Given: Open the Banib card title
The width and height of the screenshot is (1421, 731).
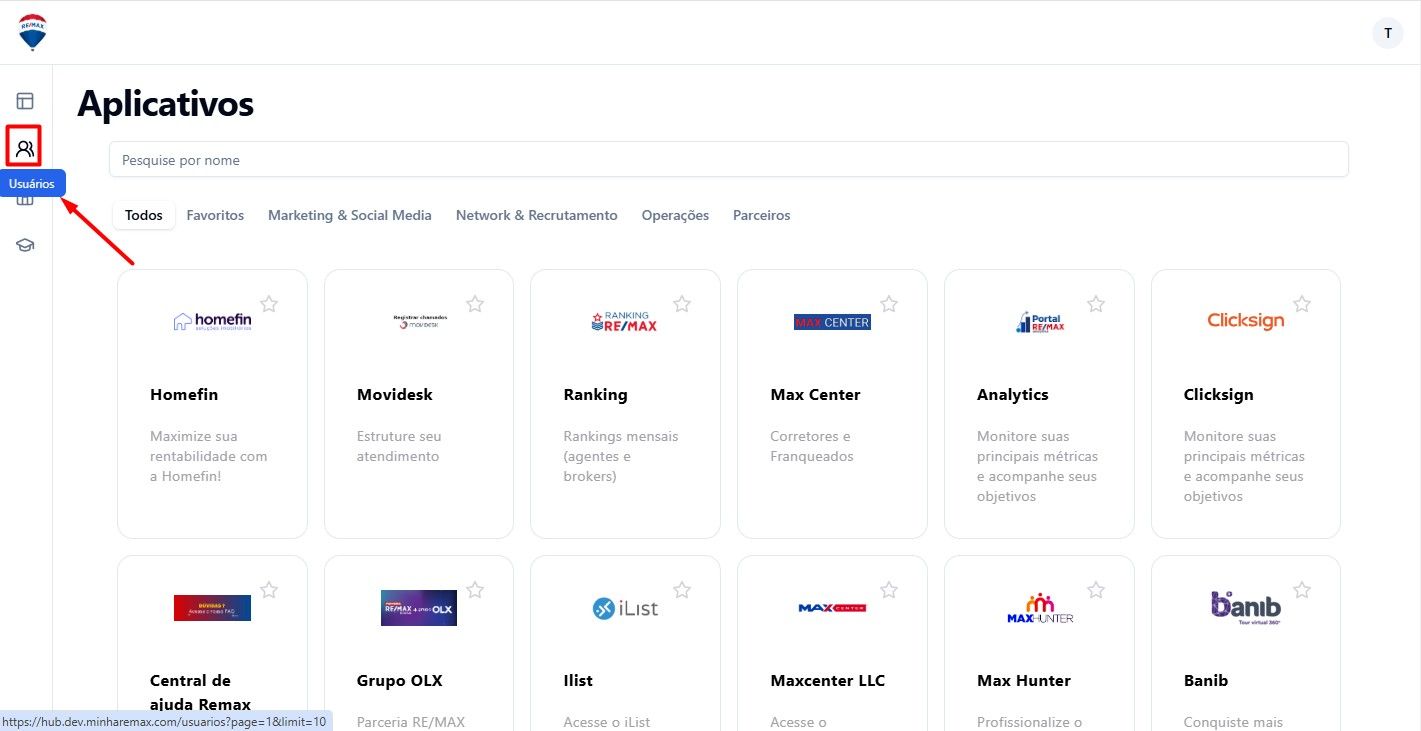Looking at the screenshot, I should (1206, 680).
